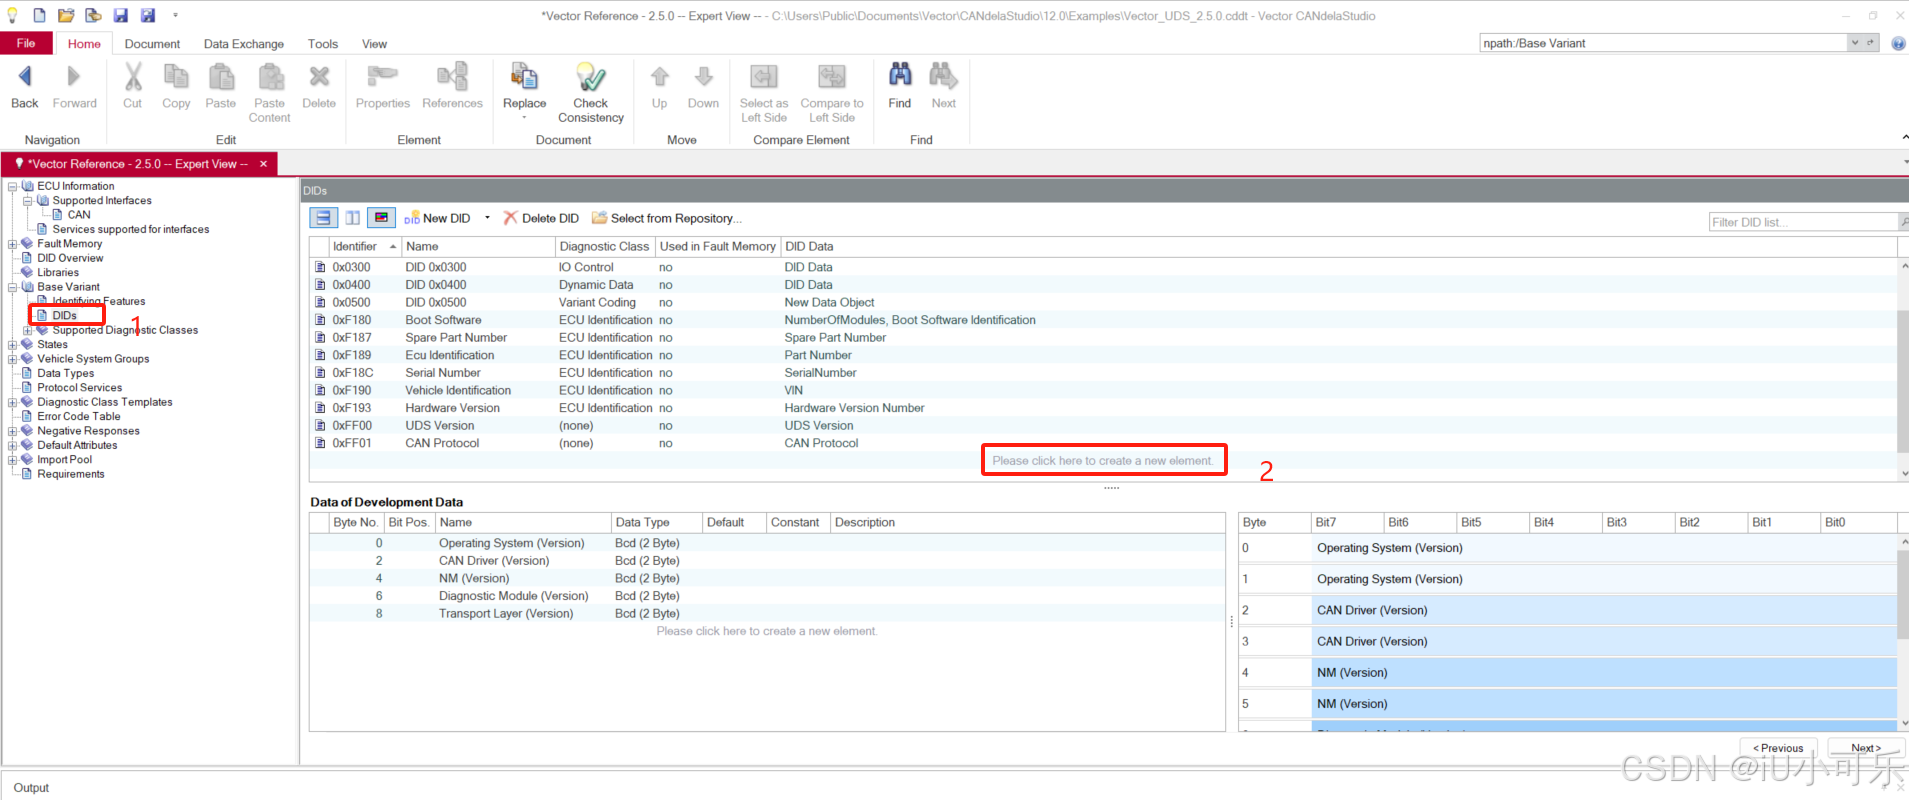Click the New DID button
Screen dimensions: 1909x800
pyautogui.click(x=438, y=218)
